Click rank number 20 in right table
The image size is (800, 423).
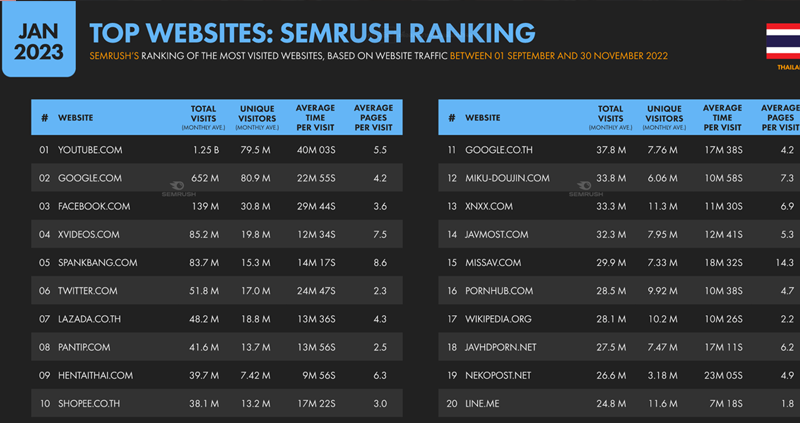point(452,404)
